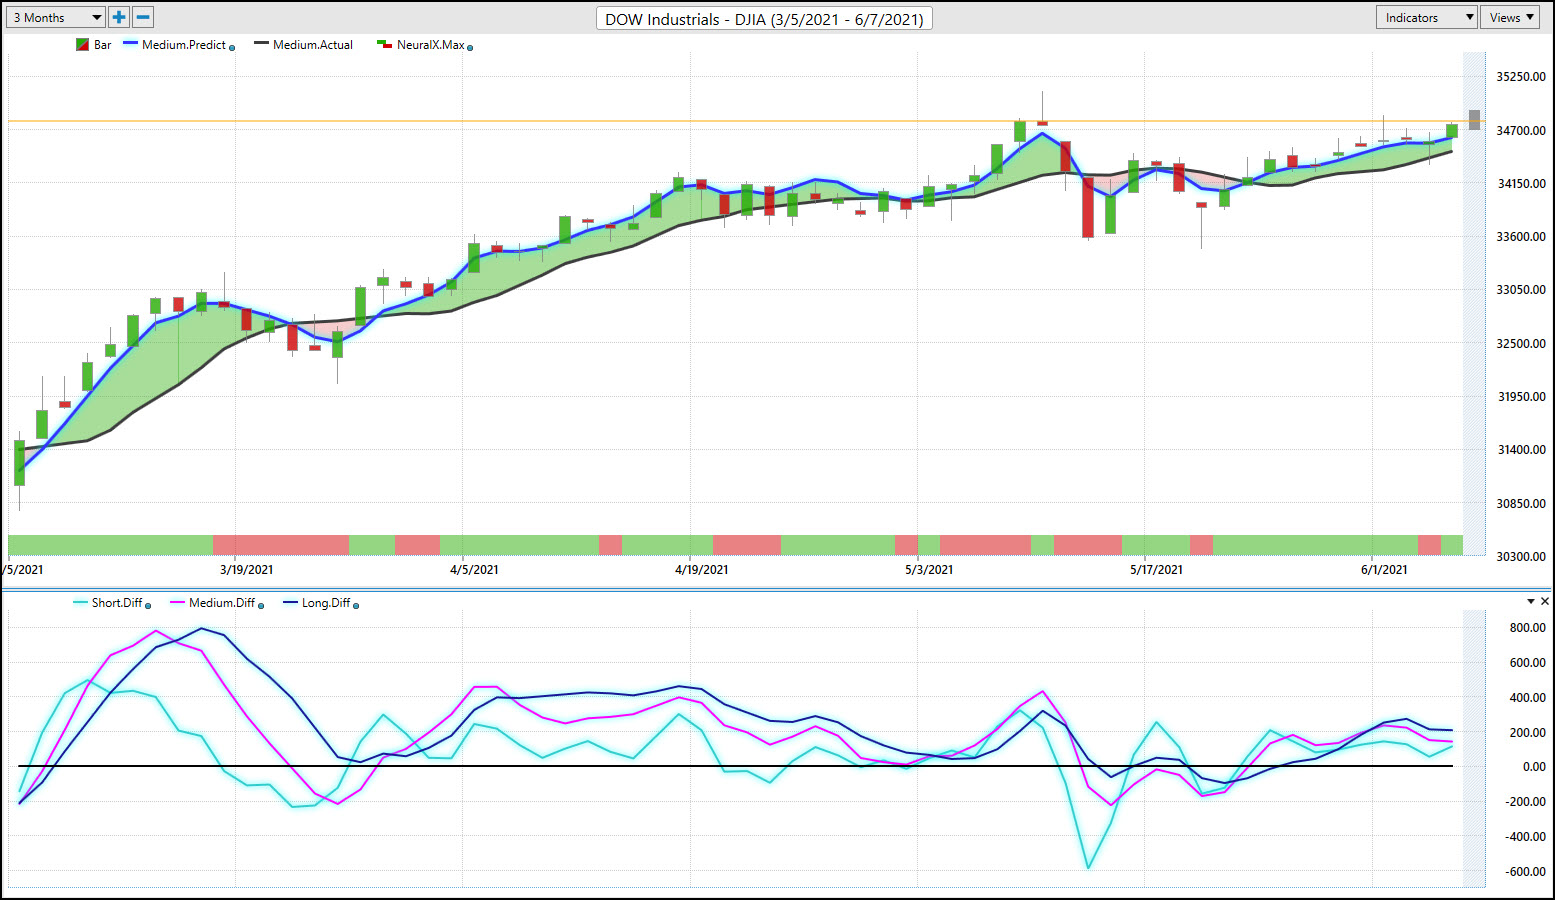Click the Medium.Diff legend label

pyautogui.click(x=222, y=603)
